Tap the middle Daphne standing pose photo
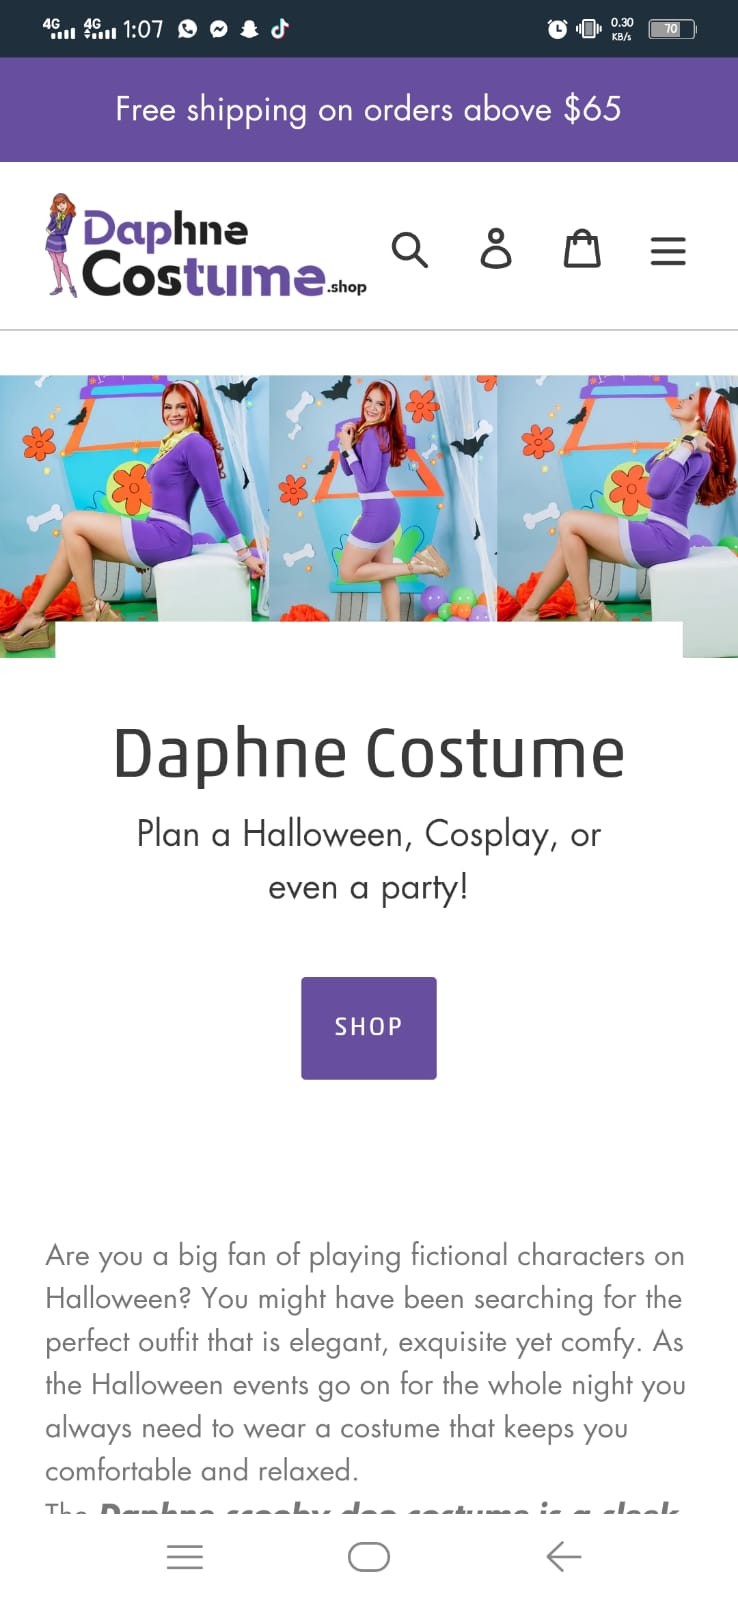This screenshot has height=1600, width=738. [x=383, y=498]
